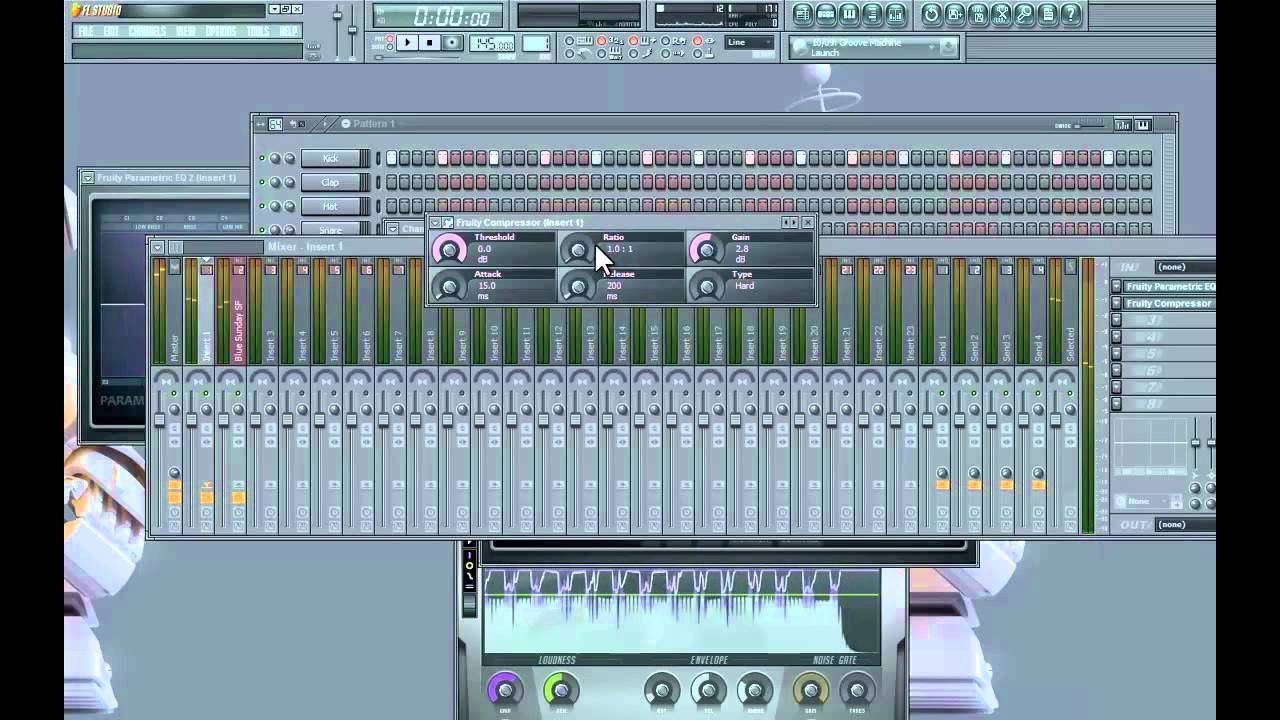Image resolution: width=1280 pixels, height=720 pixels.
Task: Click the Attack knob in Fruity Compressor
Action: click(449, 288)
